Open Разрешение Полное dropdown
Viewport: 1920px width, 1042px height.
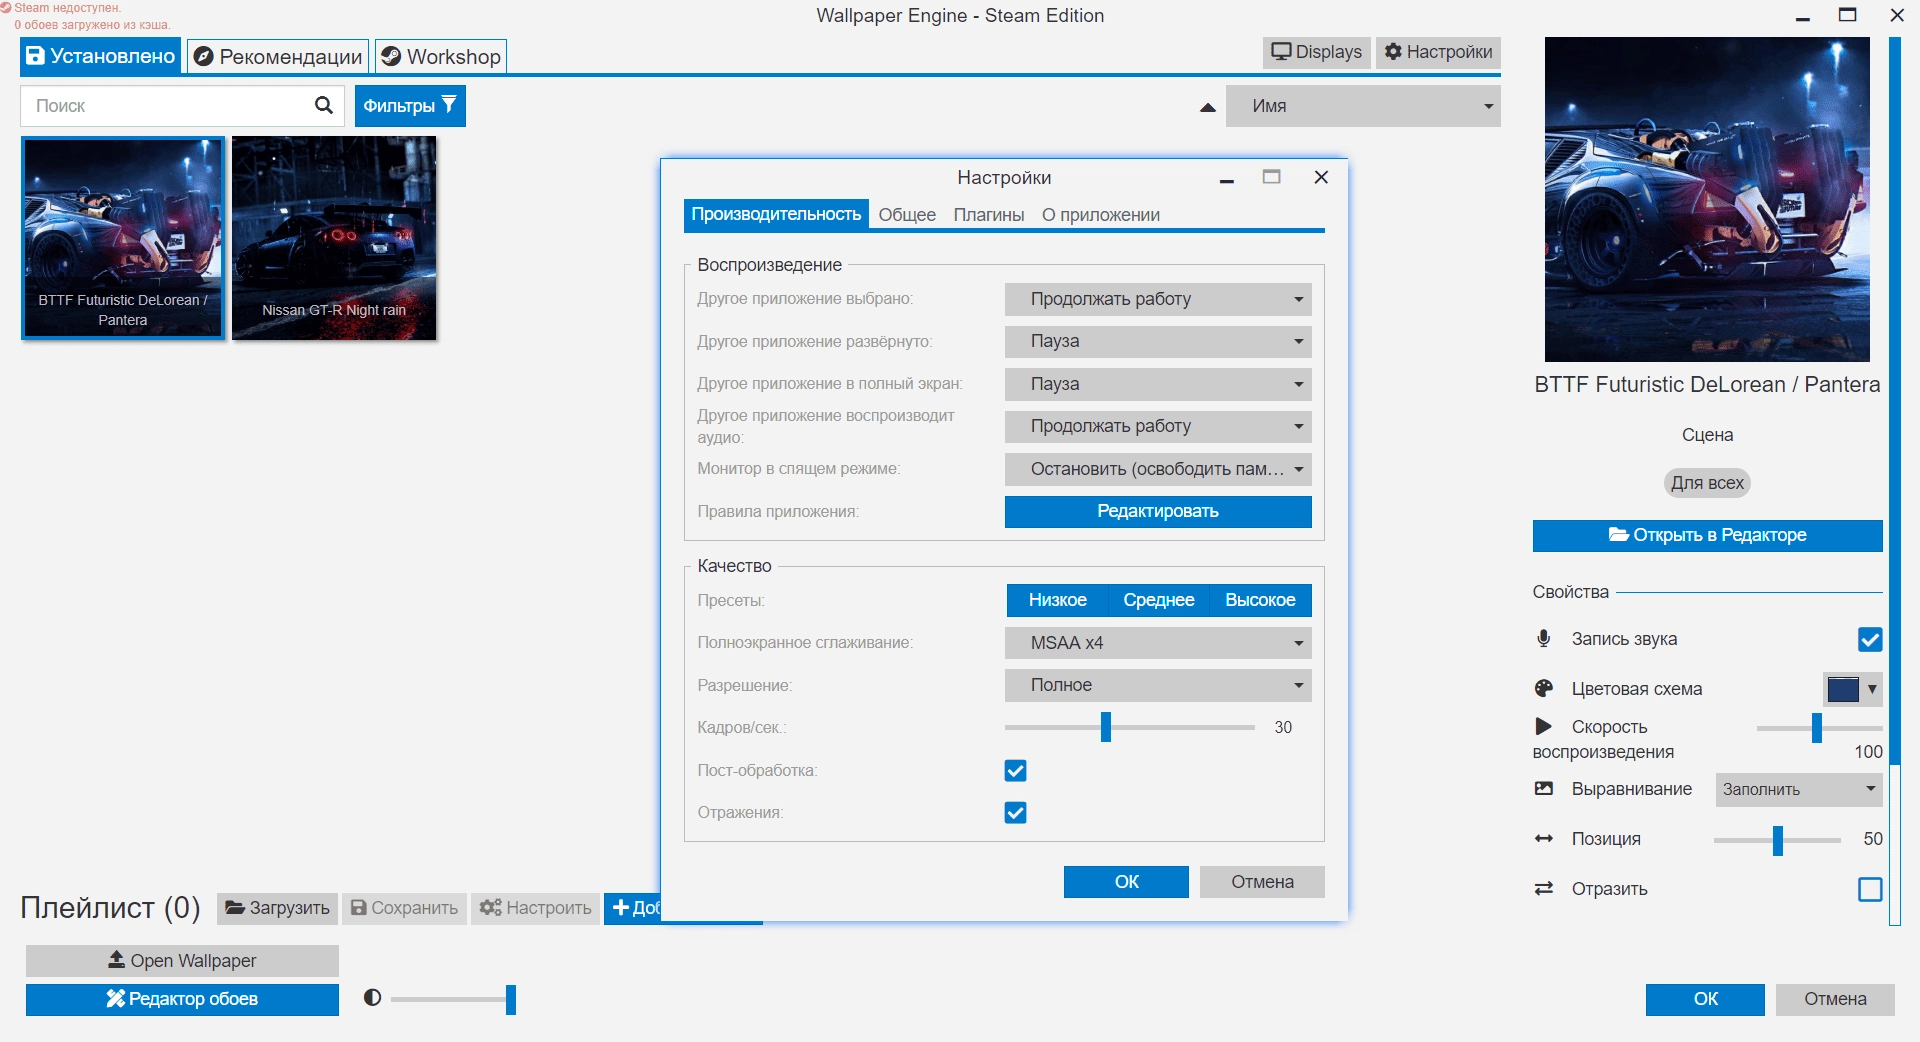[1158, 685]
